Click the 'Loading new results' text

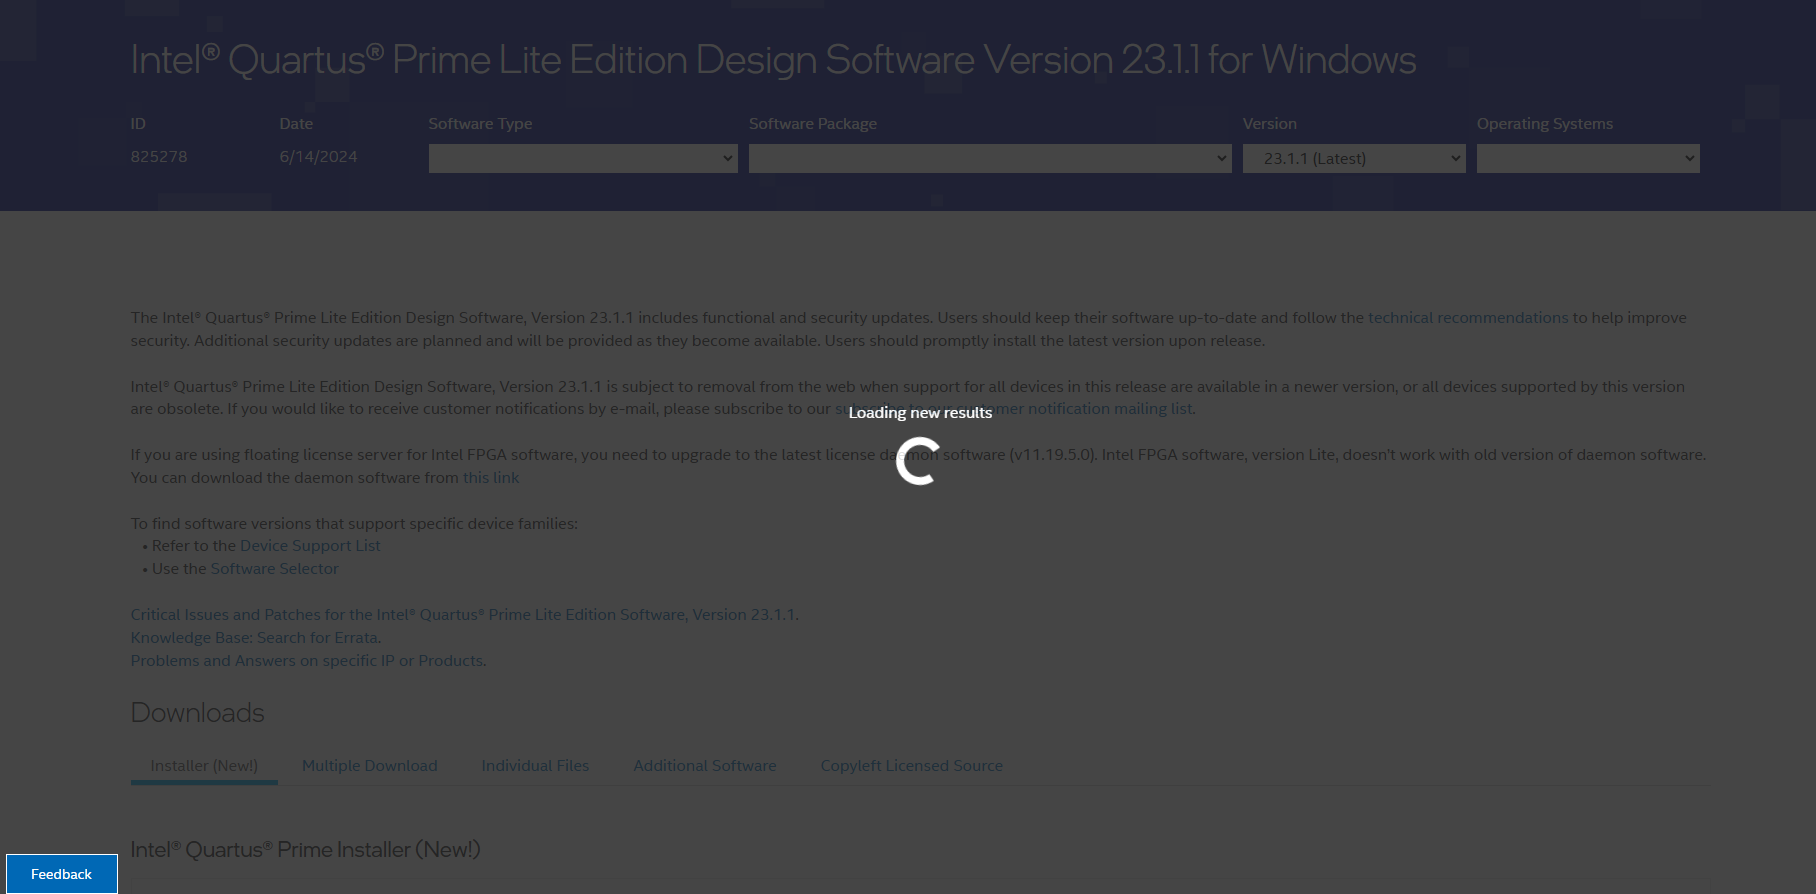click(x=920, y=412)
